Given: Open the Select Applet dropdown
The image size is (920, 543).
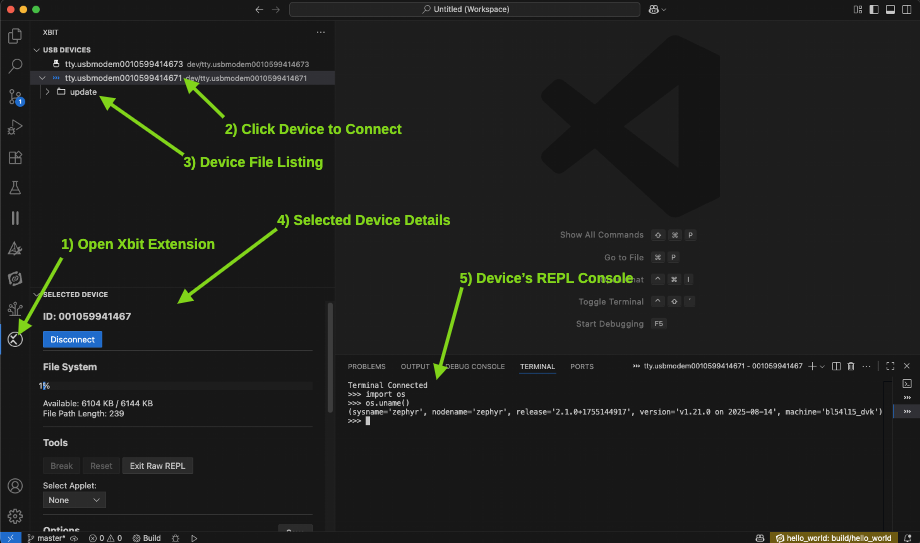Looking at the screenshot, I should pos(74,499).
